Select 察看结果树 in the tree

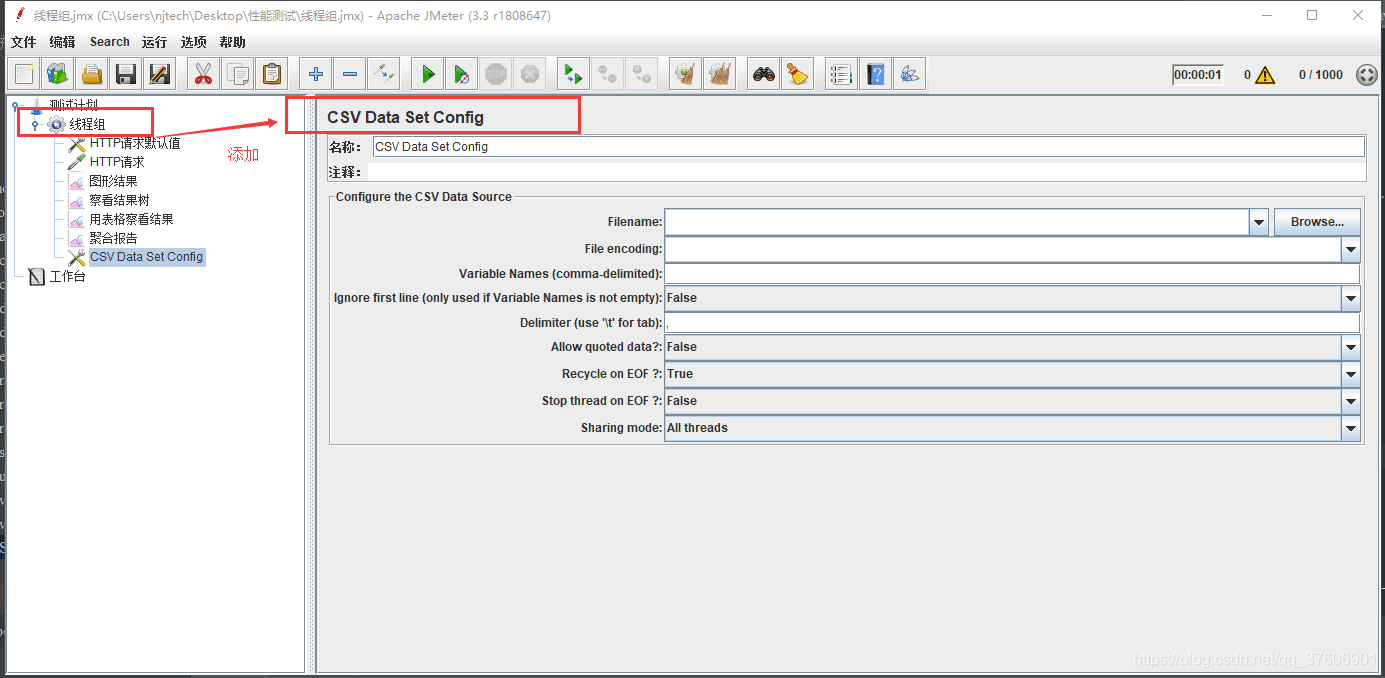coord(119,200)
